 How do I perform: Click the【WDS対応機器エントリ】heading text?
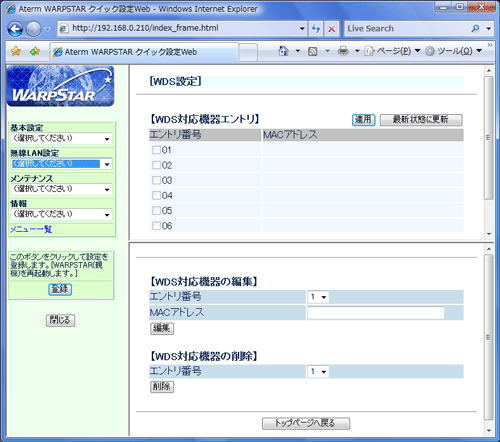coord(204,119)
